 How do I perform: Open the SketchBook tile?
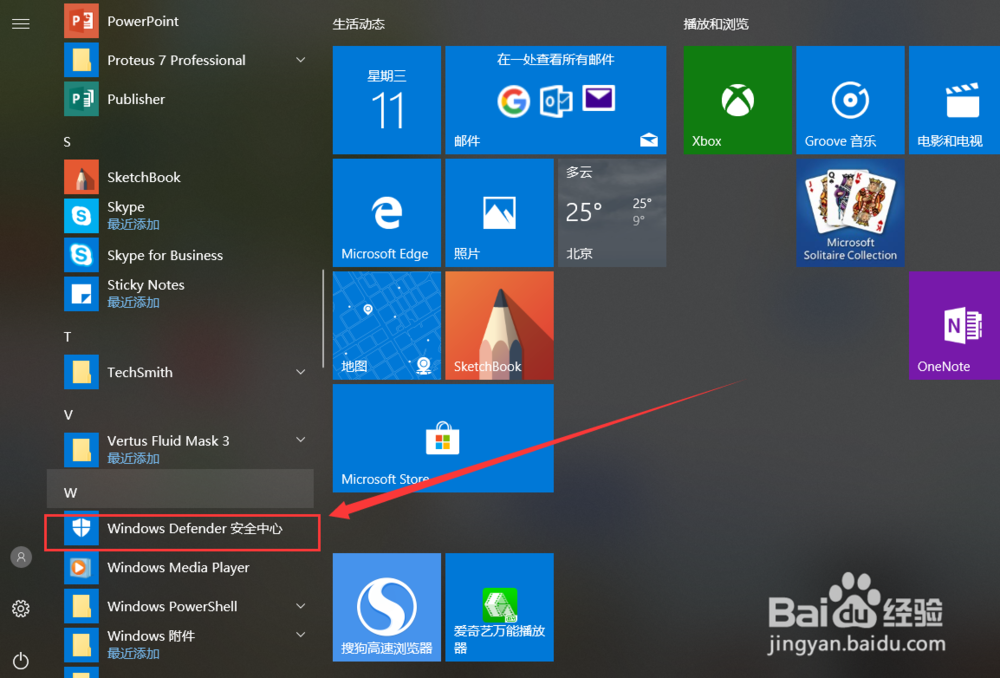(x=499, y=325)
